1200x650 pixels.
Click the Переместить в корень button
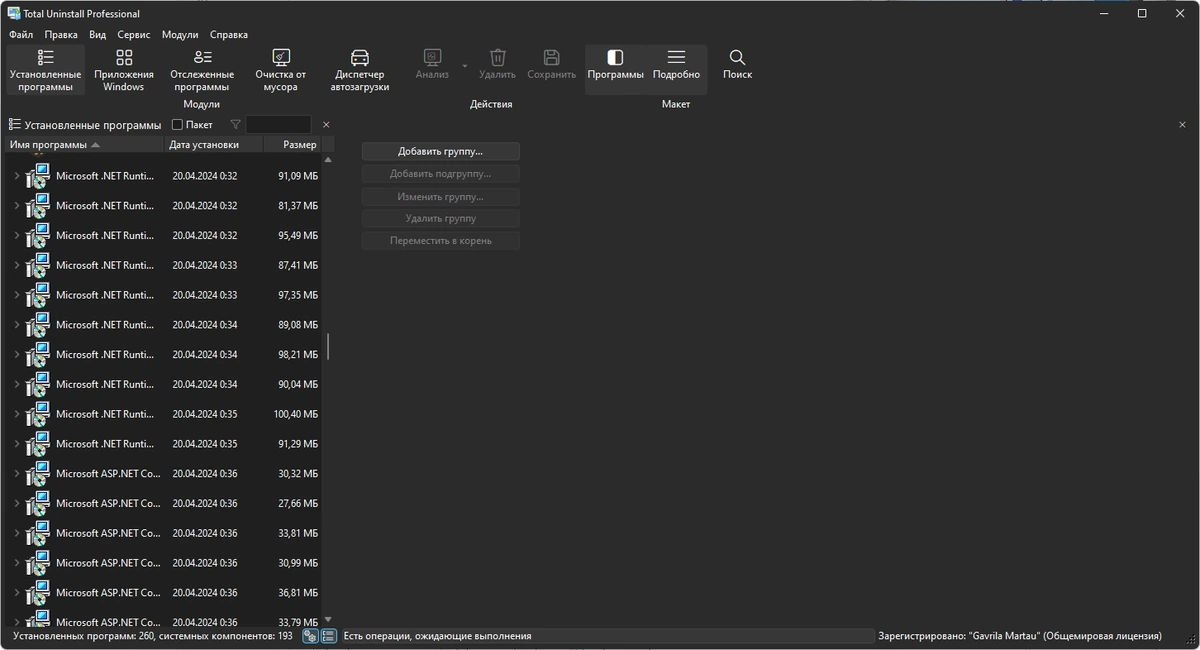tap(440, 241)
